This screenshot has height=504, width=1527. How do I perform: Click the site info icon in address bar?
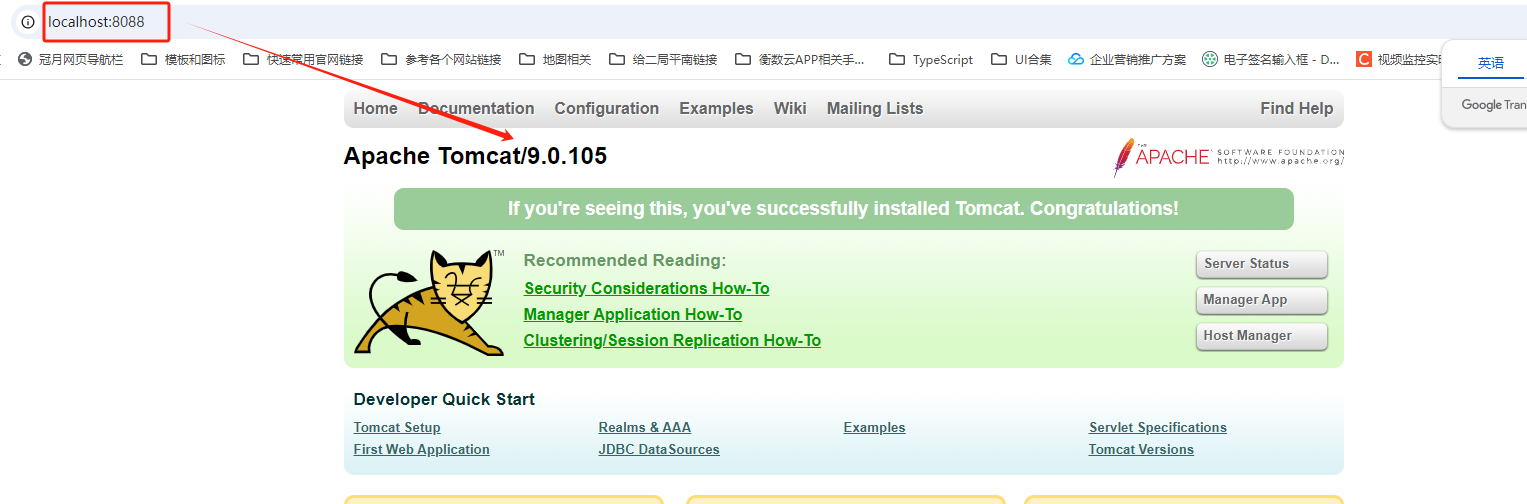(28, 22)
